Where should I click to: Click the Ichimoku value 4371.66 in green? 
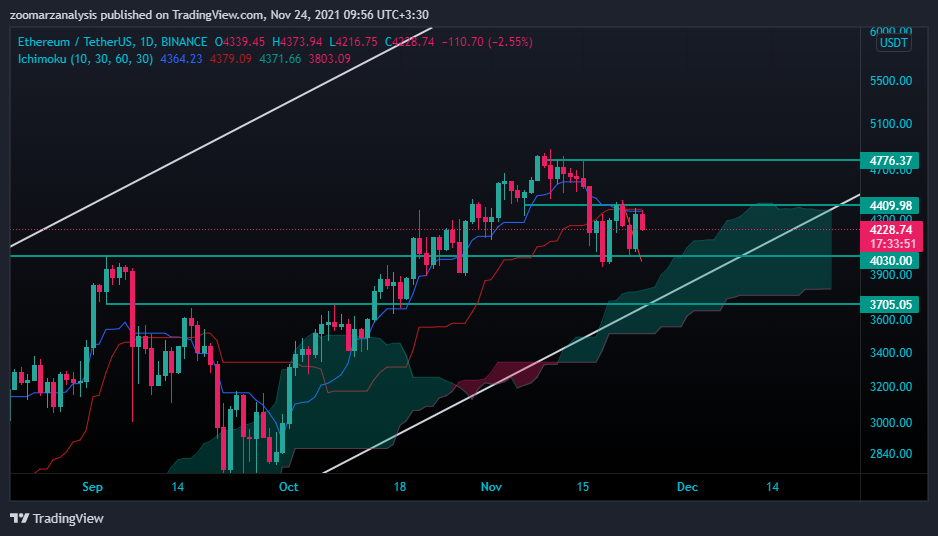click(x=281, y=59)
